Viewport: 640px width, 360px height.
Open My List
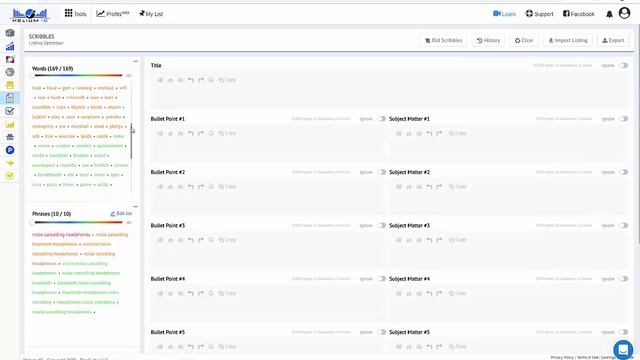[x=151, y=14]
